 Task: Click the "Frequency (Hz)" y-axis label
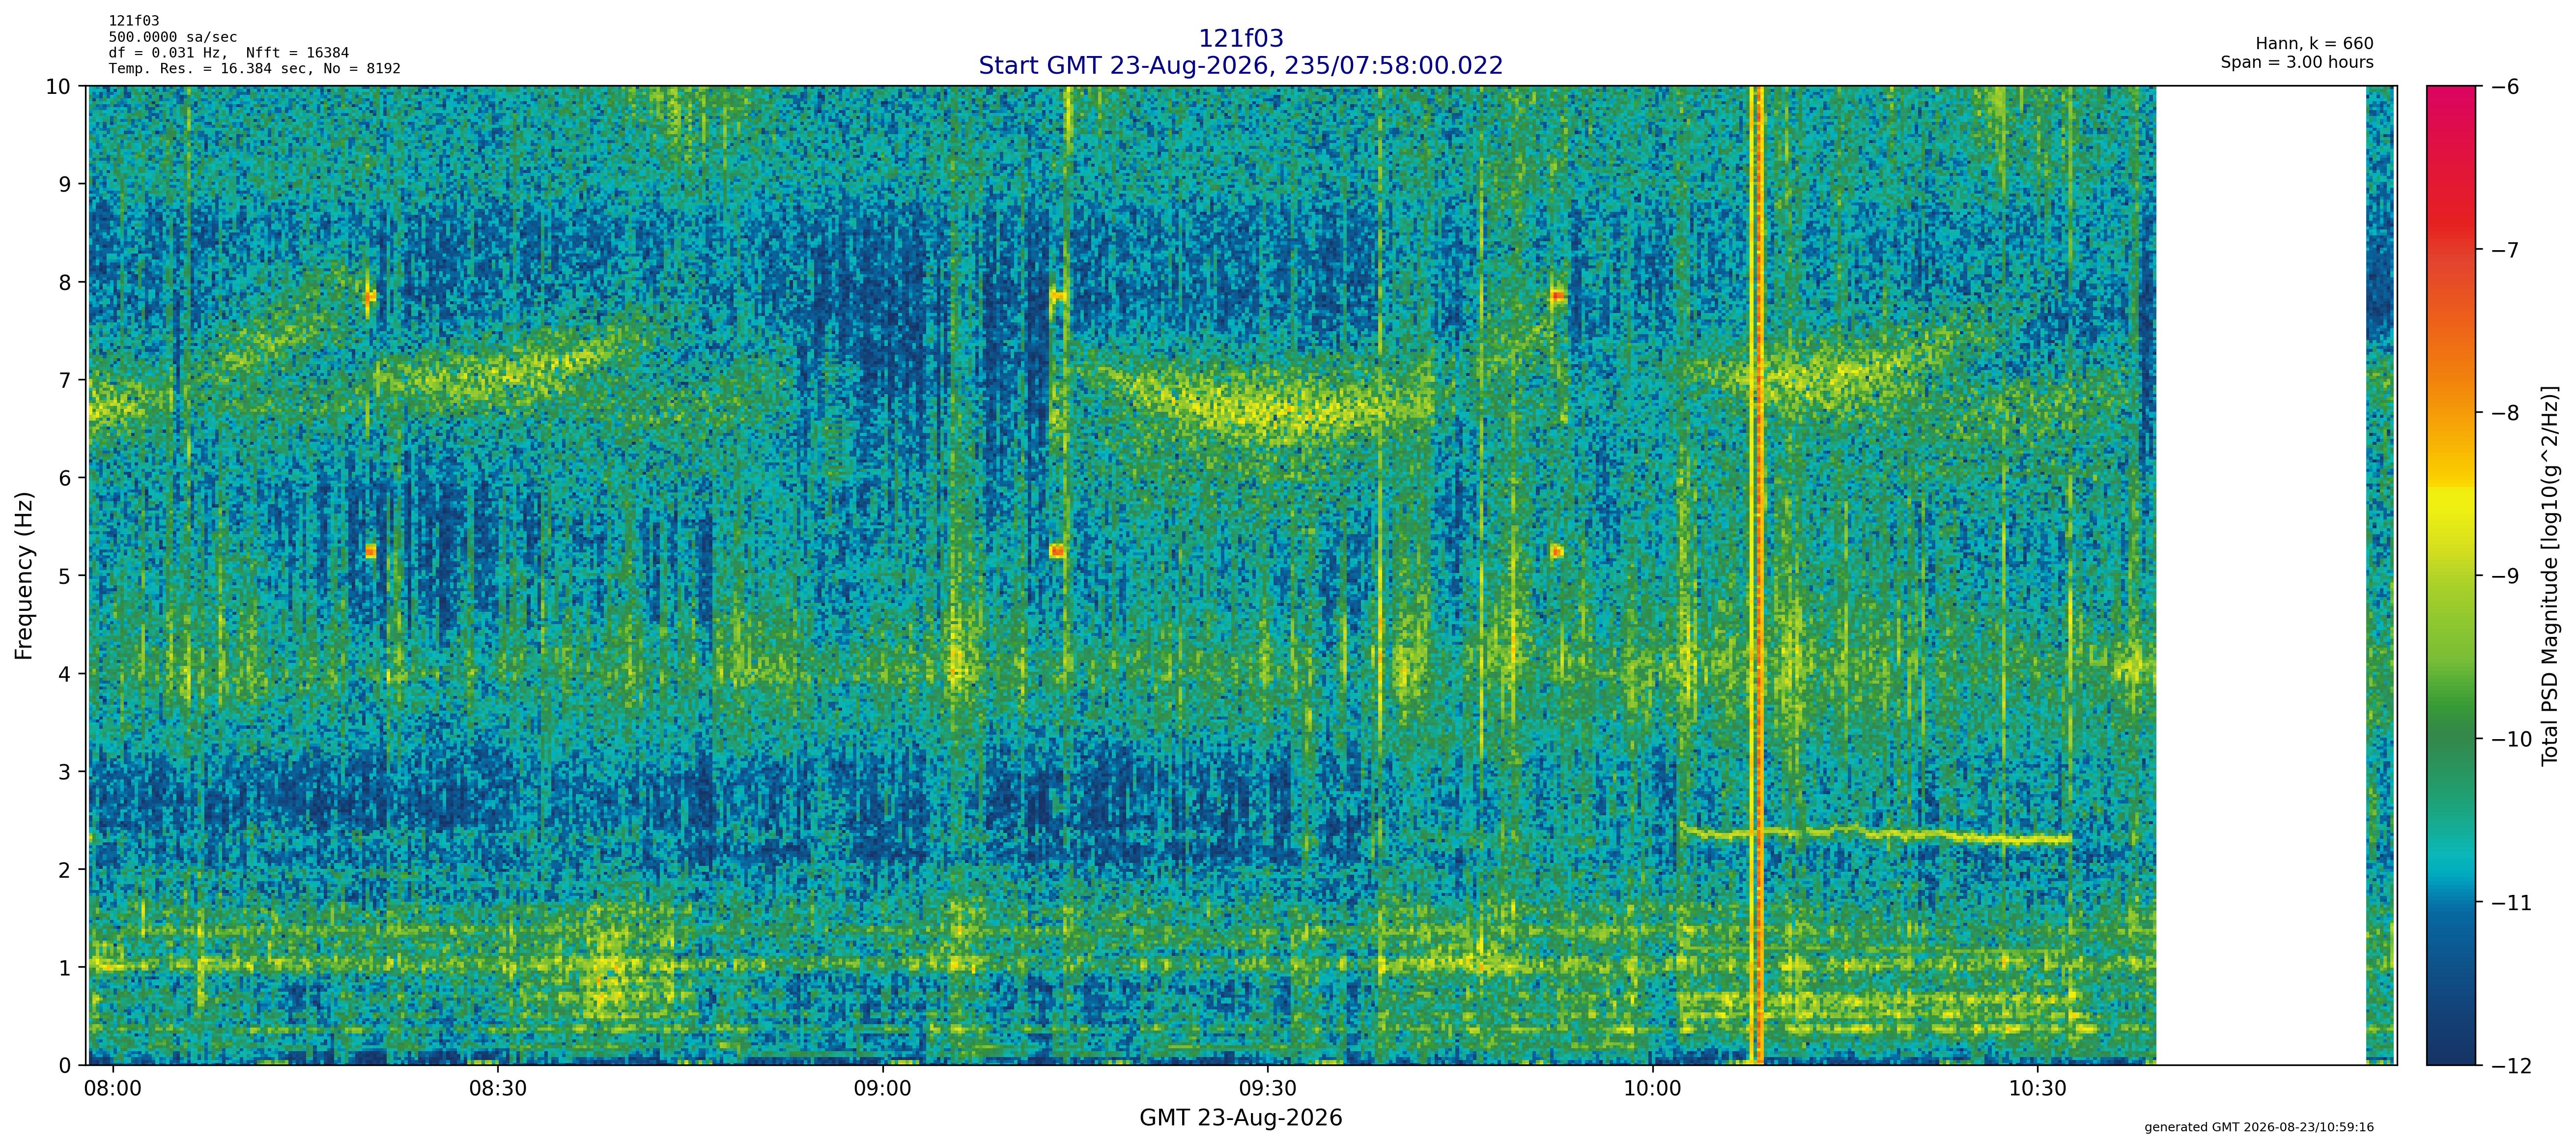click(24, 575)
